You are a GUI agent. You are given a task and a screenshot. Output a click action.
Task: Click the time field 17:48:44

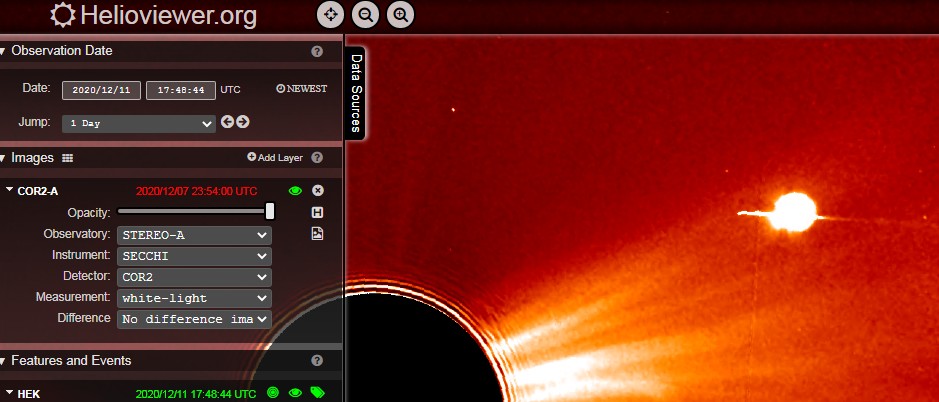181,90
